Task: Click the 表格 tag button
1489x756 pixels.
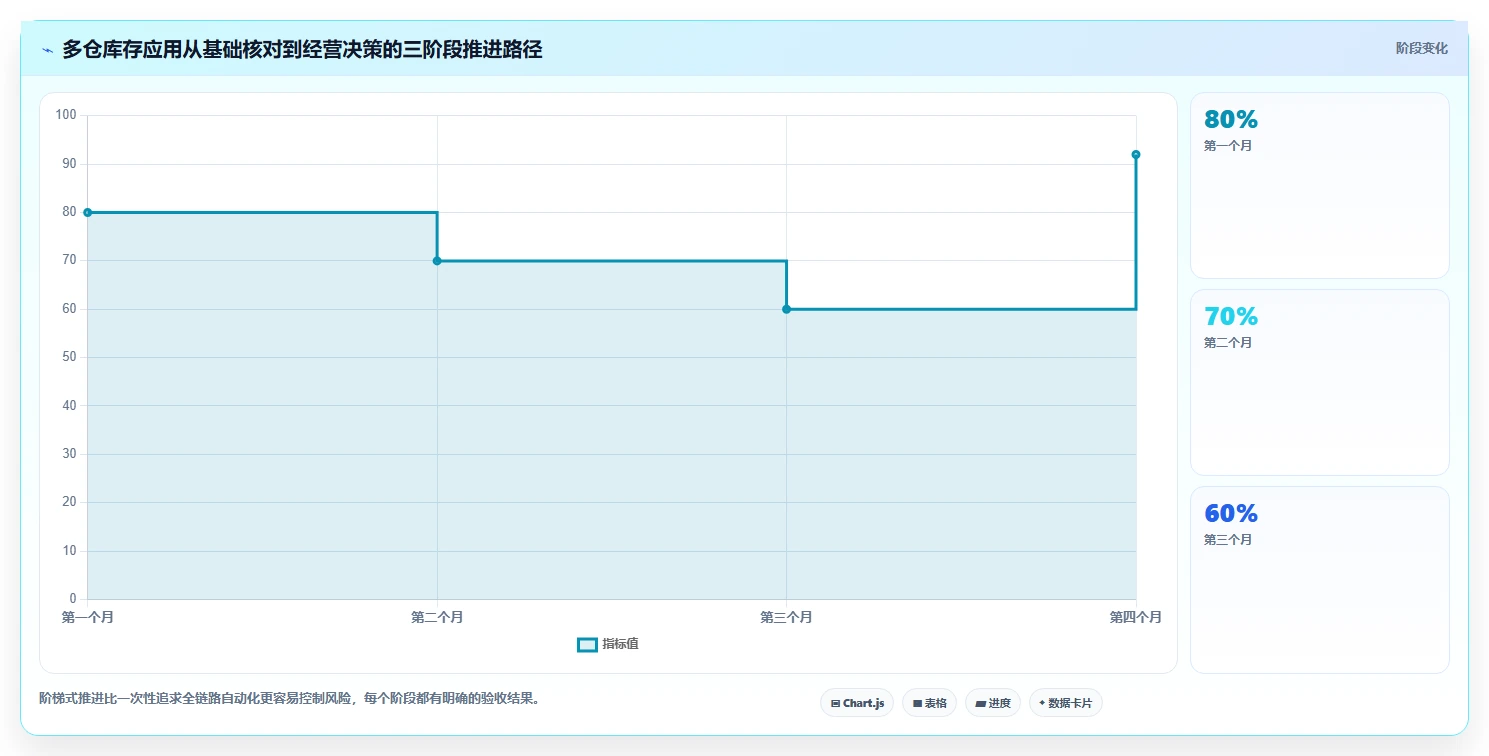Action: click(929, 703)
